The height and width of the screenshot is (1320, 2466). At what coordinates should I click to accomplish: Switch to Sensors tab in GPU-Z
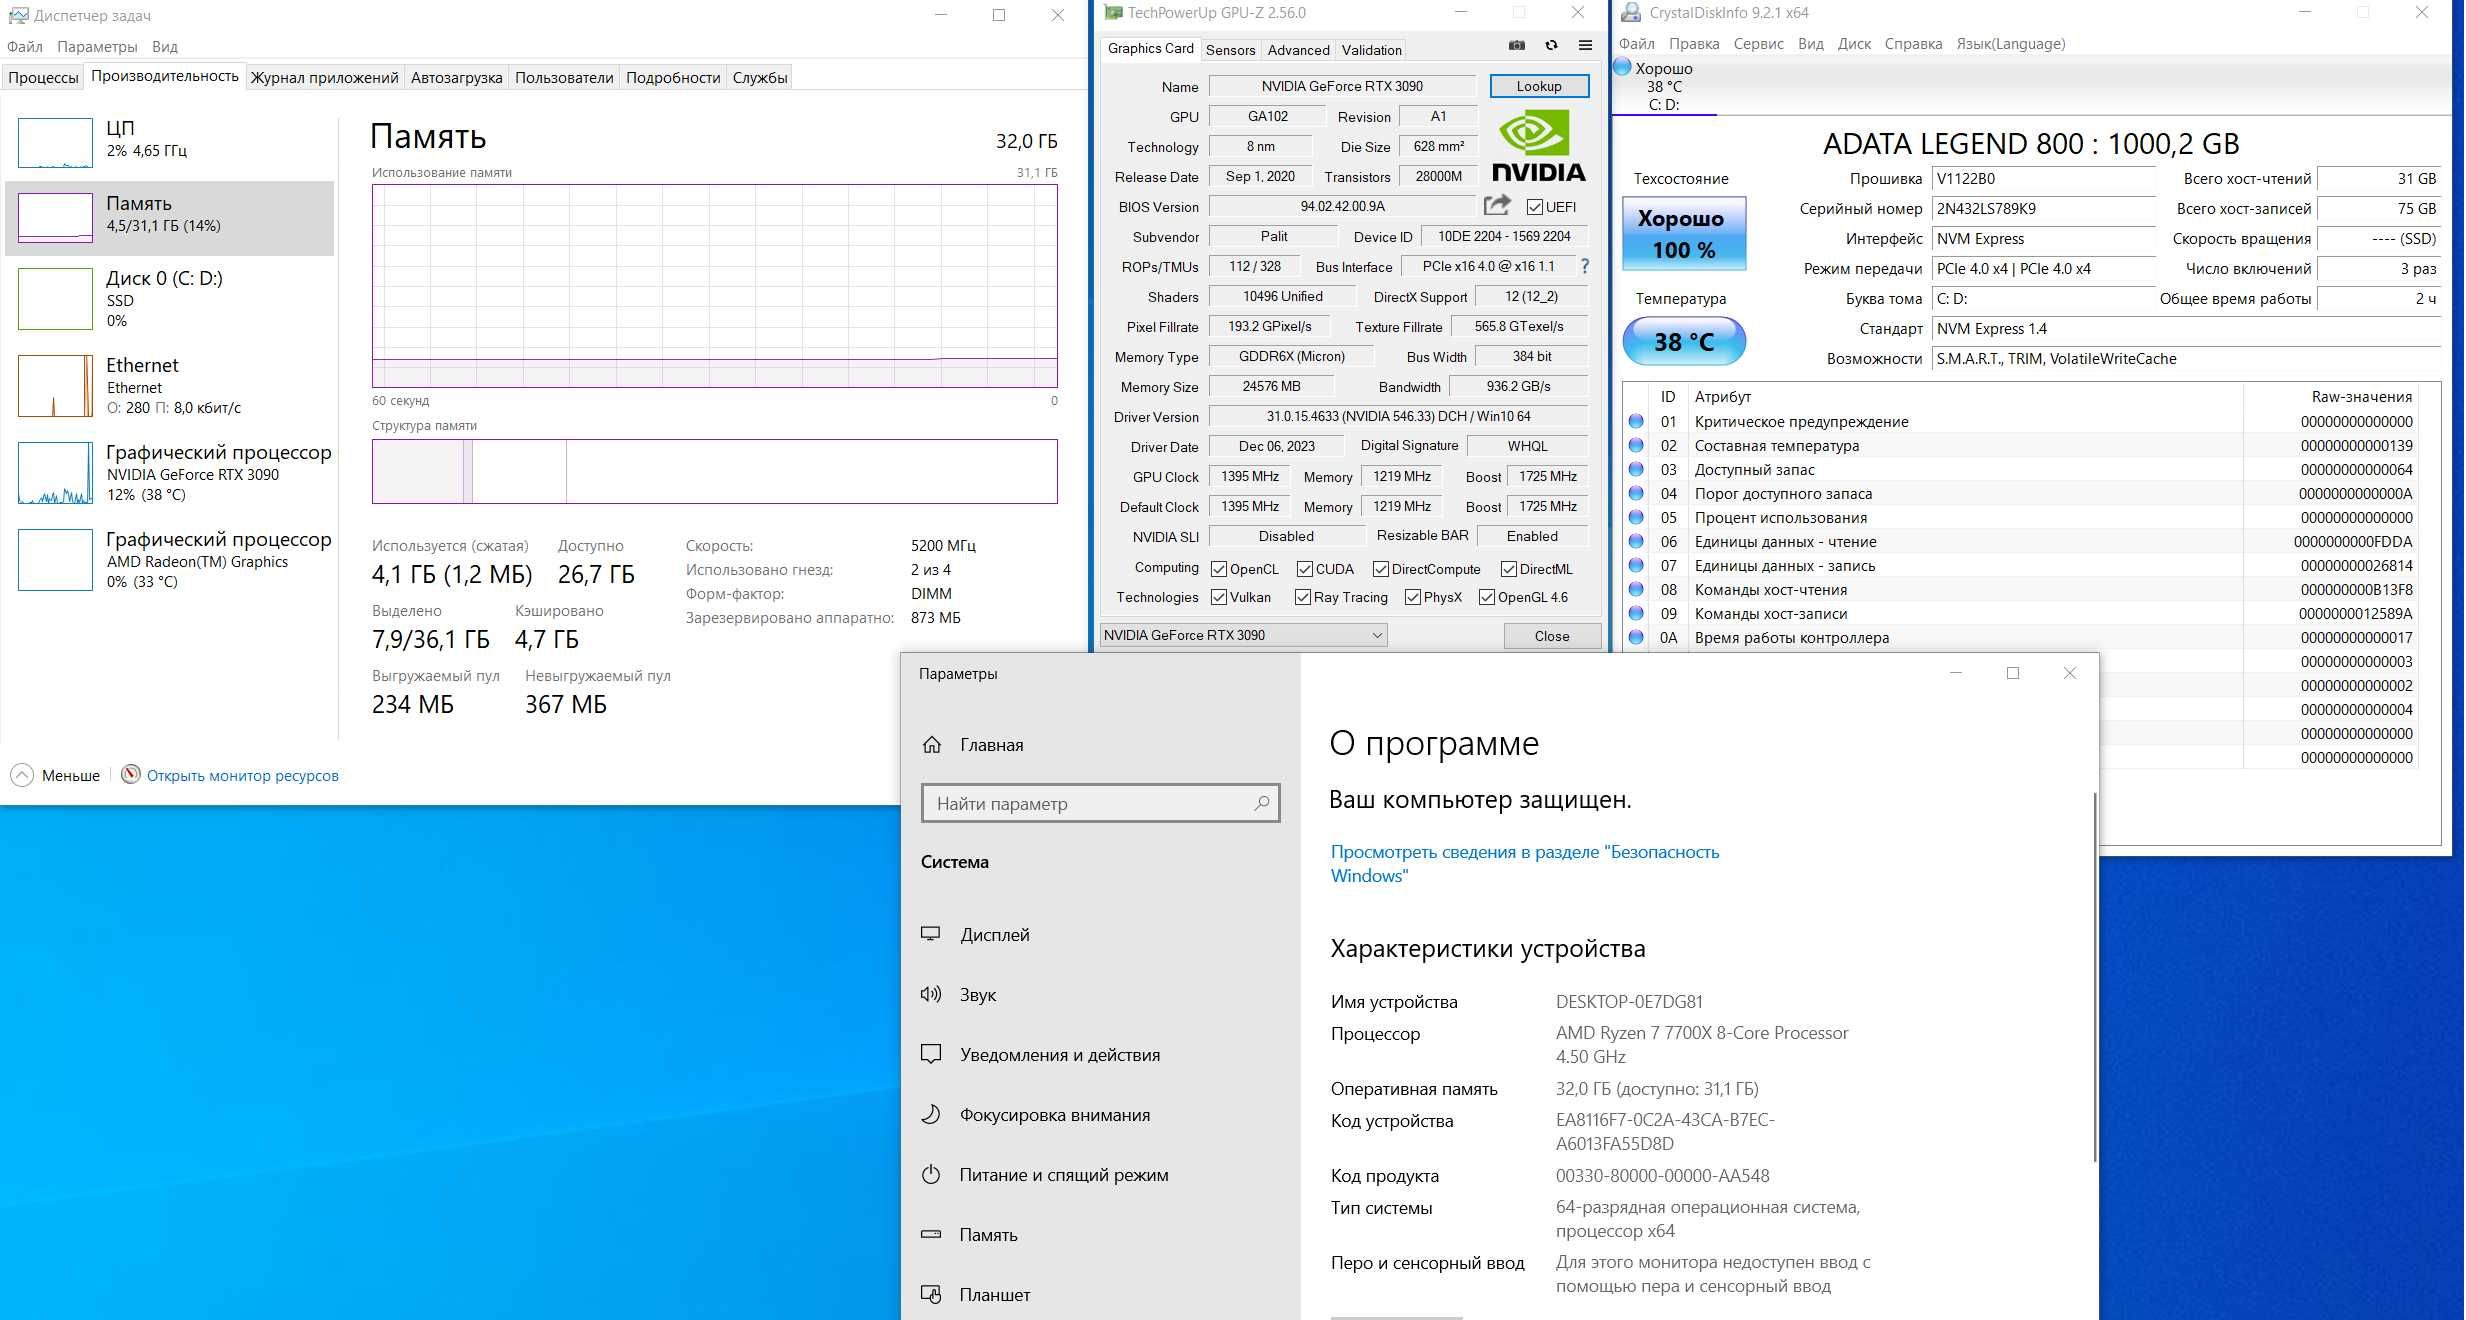(1230, 50)
